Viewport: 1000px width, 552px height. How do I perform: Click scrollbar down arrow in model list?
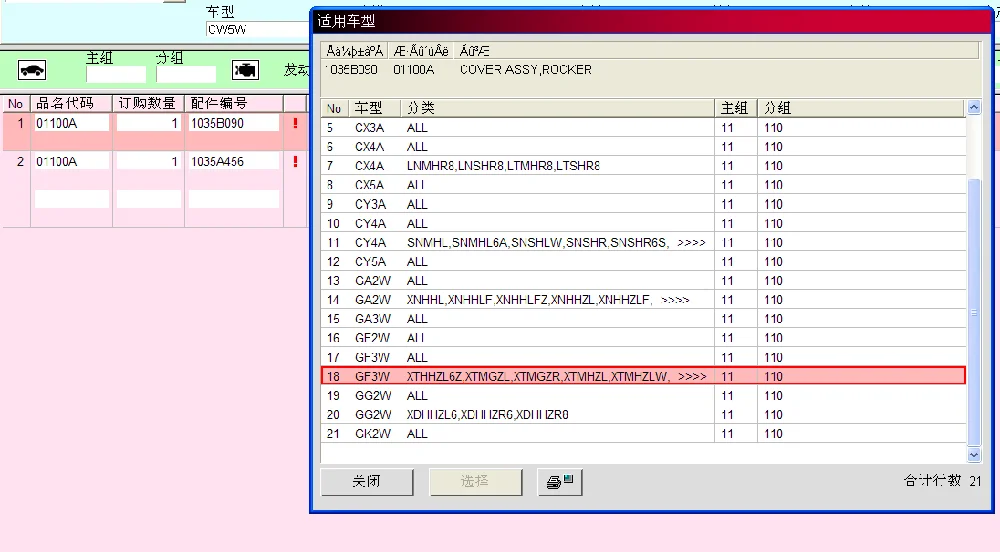tap(974, 455)
